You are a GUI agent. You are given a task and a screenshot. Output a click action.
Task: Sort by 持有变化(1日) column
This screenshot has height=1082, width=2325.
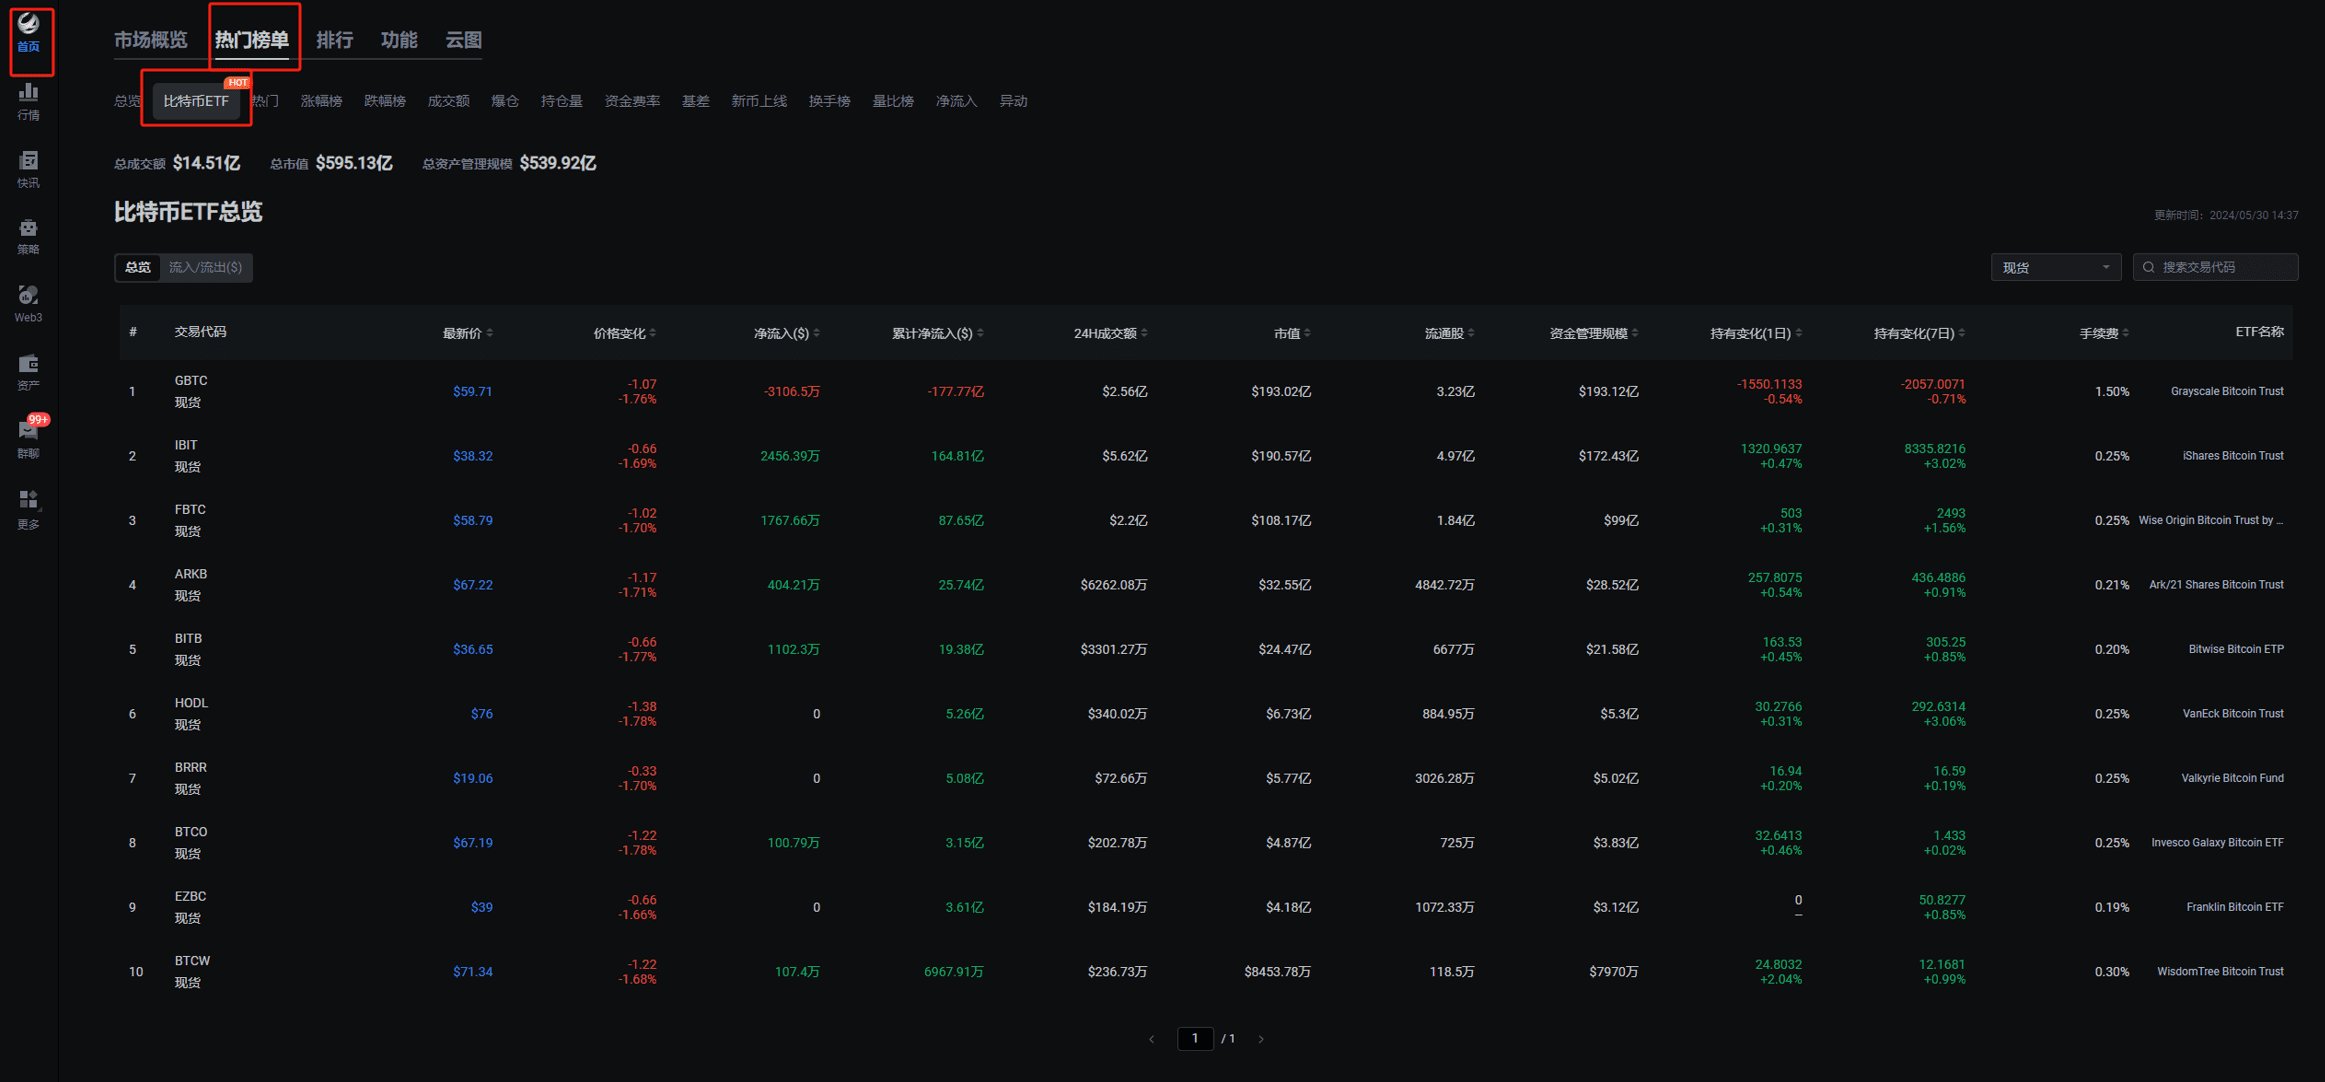(x=1756, y=333)
